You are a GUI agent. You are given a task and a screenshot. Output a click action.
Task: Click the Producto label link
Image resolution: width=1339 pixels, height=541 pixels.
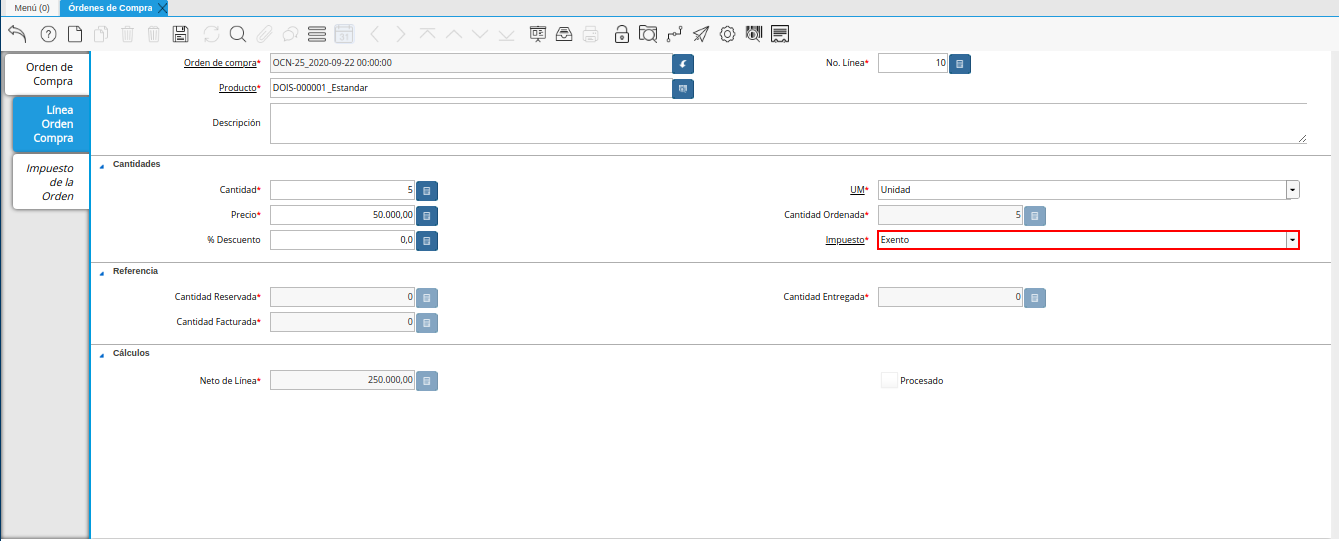point(238,88)
